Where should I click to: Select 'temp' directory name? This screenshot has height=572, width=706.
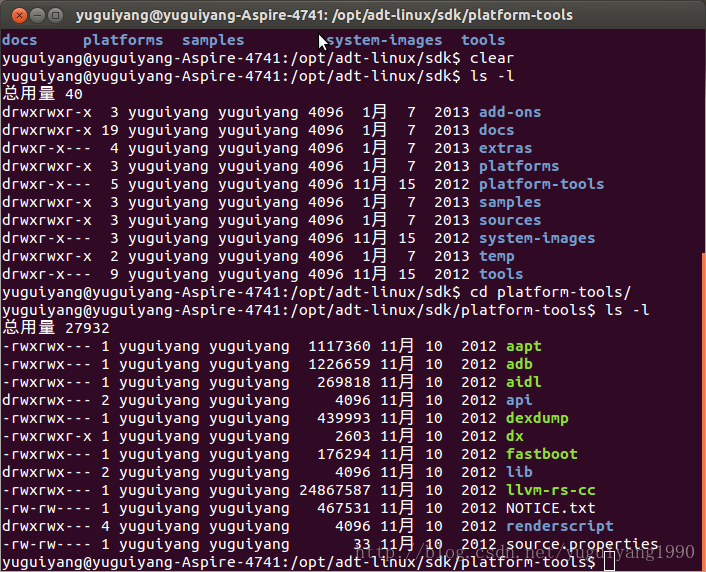tap(496, 256)
